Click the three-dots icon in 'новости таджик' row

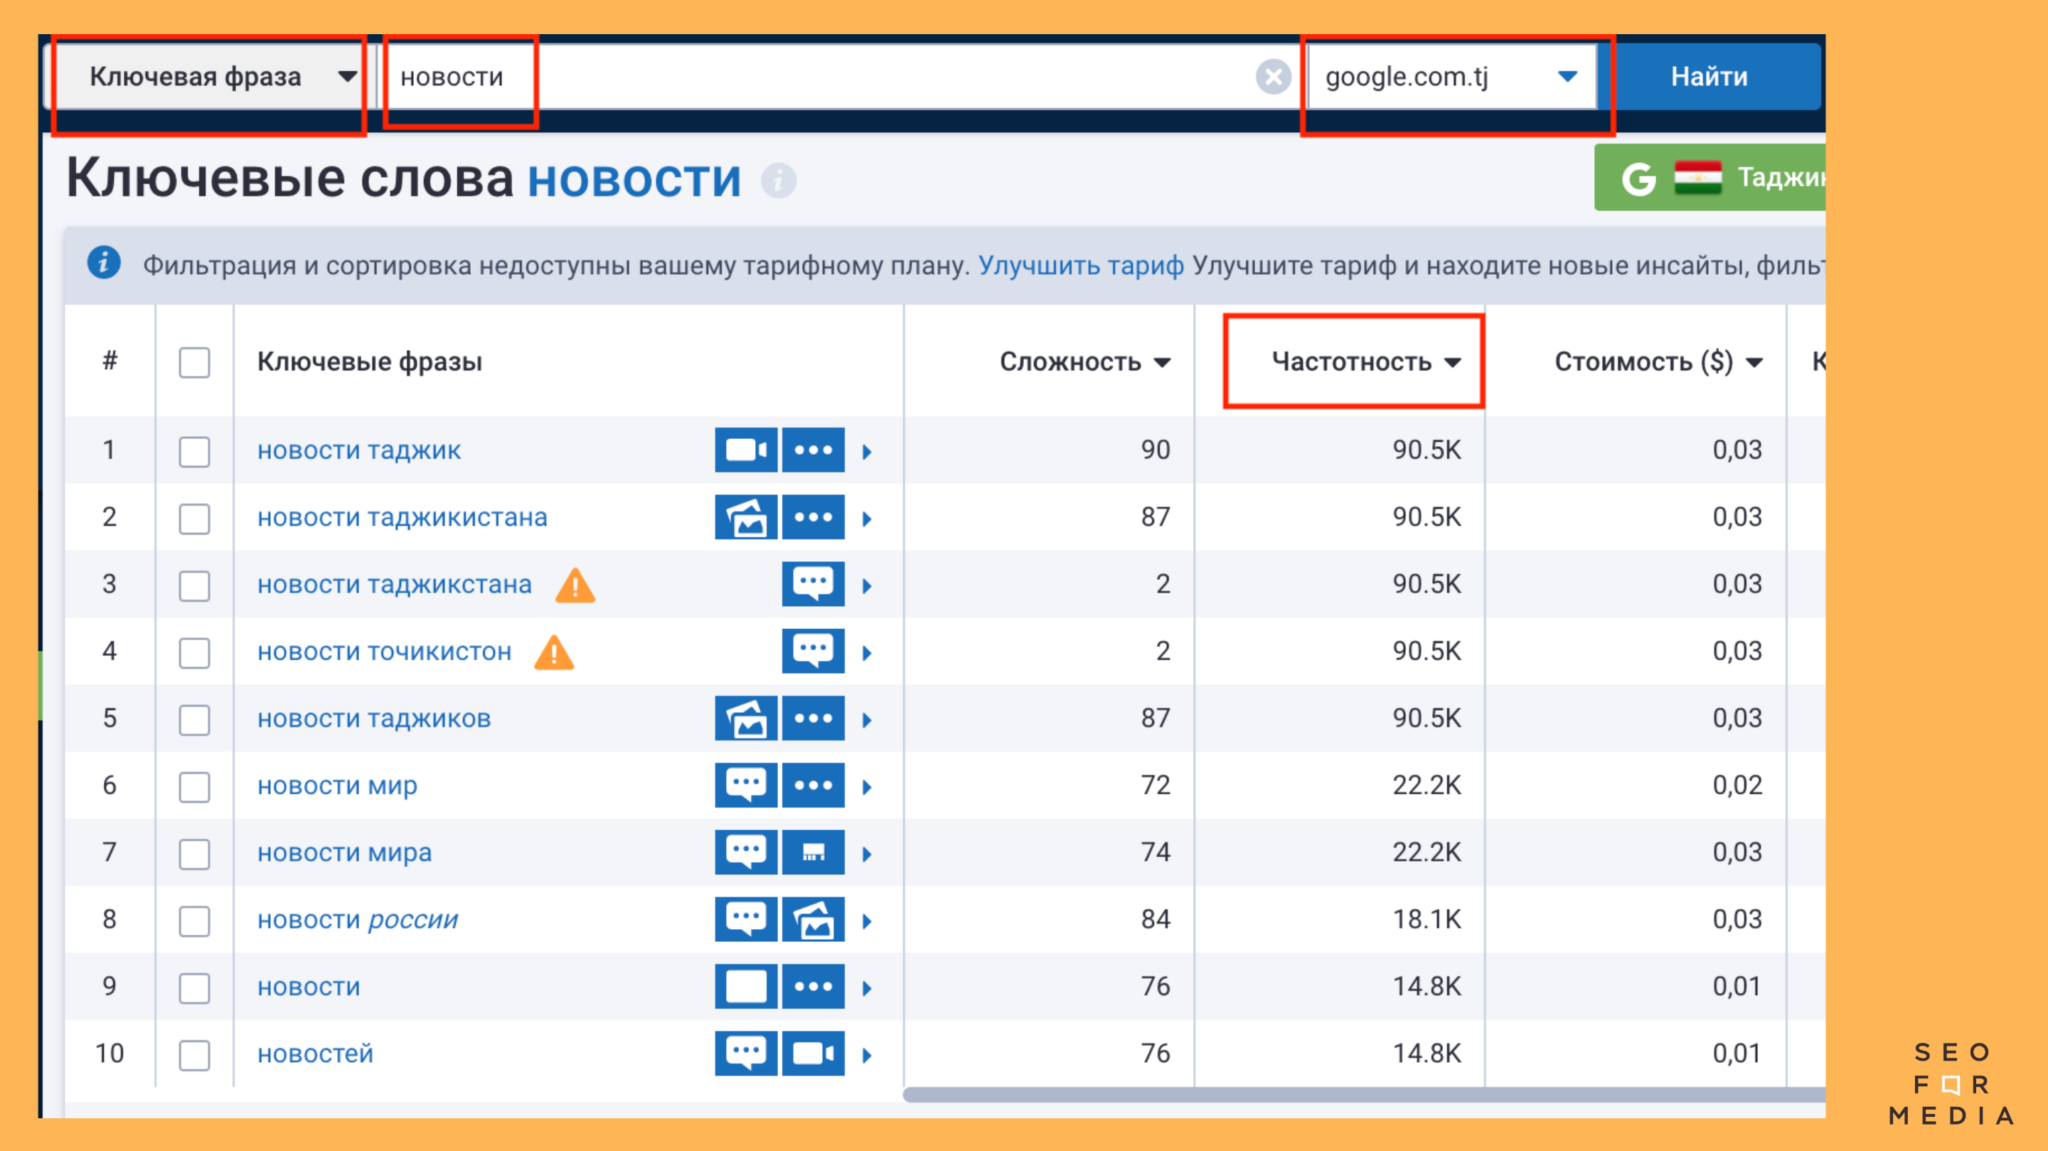coord(813,450)
